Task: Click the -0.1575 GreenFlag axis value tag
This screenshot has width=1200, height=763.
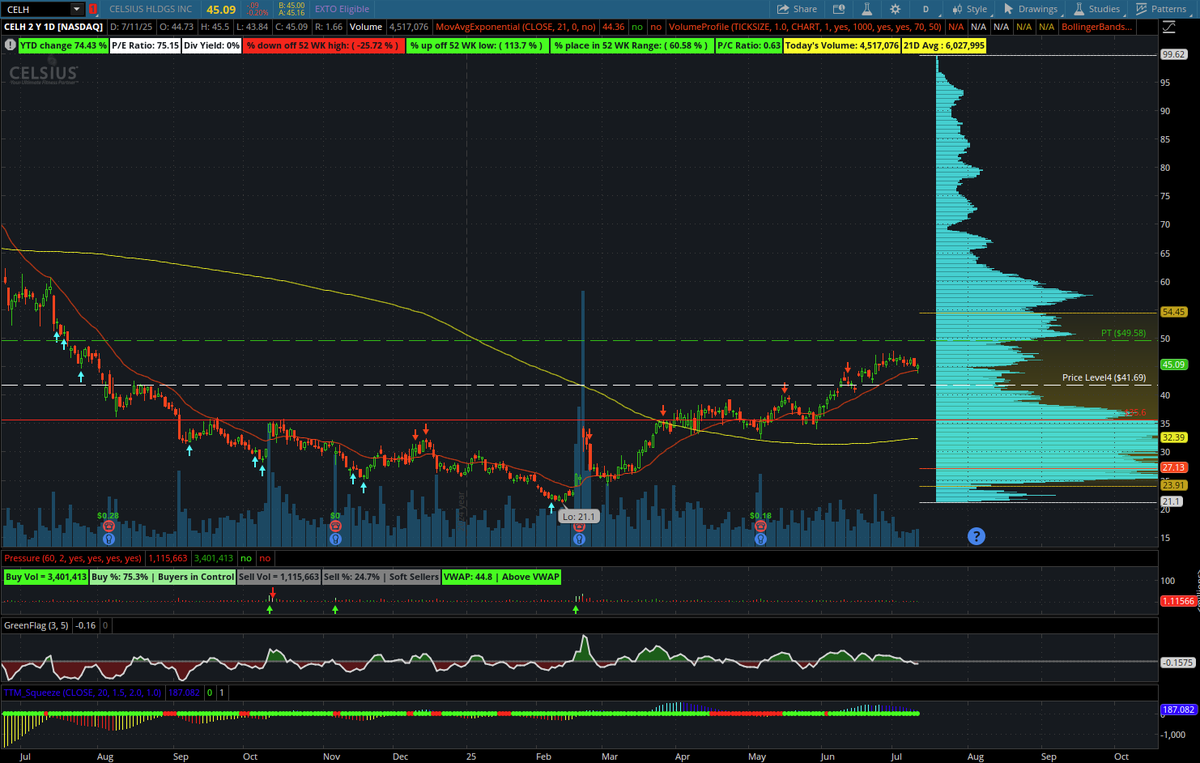Action: point(1177,662)
